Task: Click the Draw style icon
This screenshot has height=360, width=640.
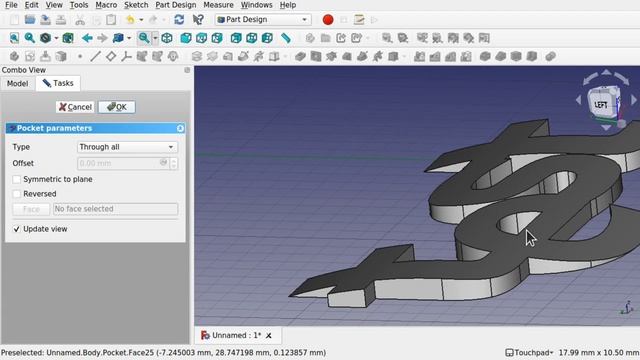Action: (45, 38)
